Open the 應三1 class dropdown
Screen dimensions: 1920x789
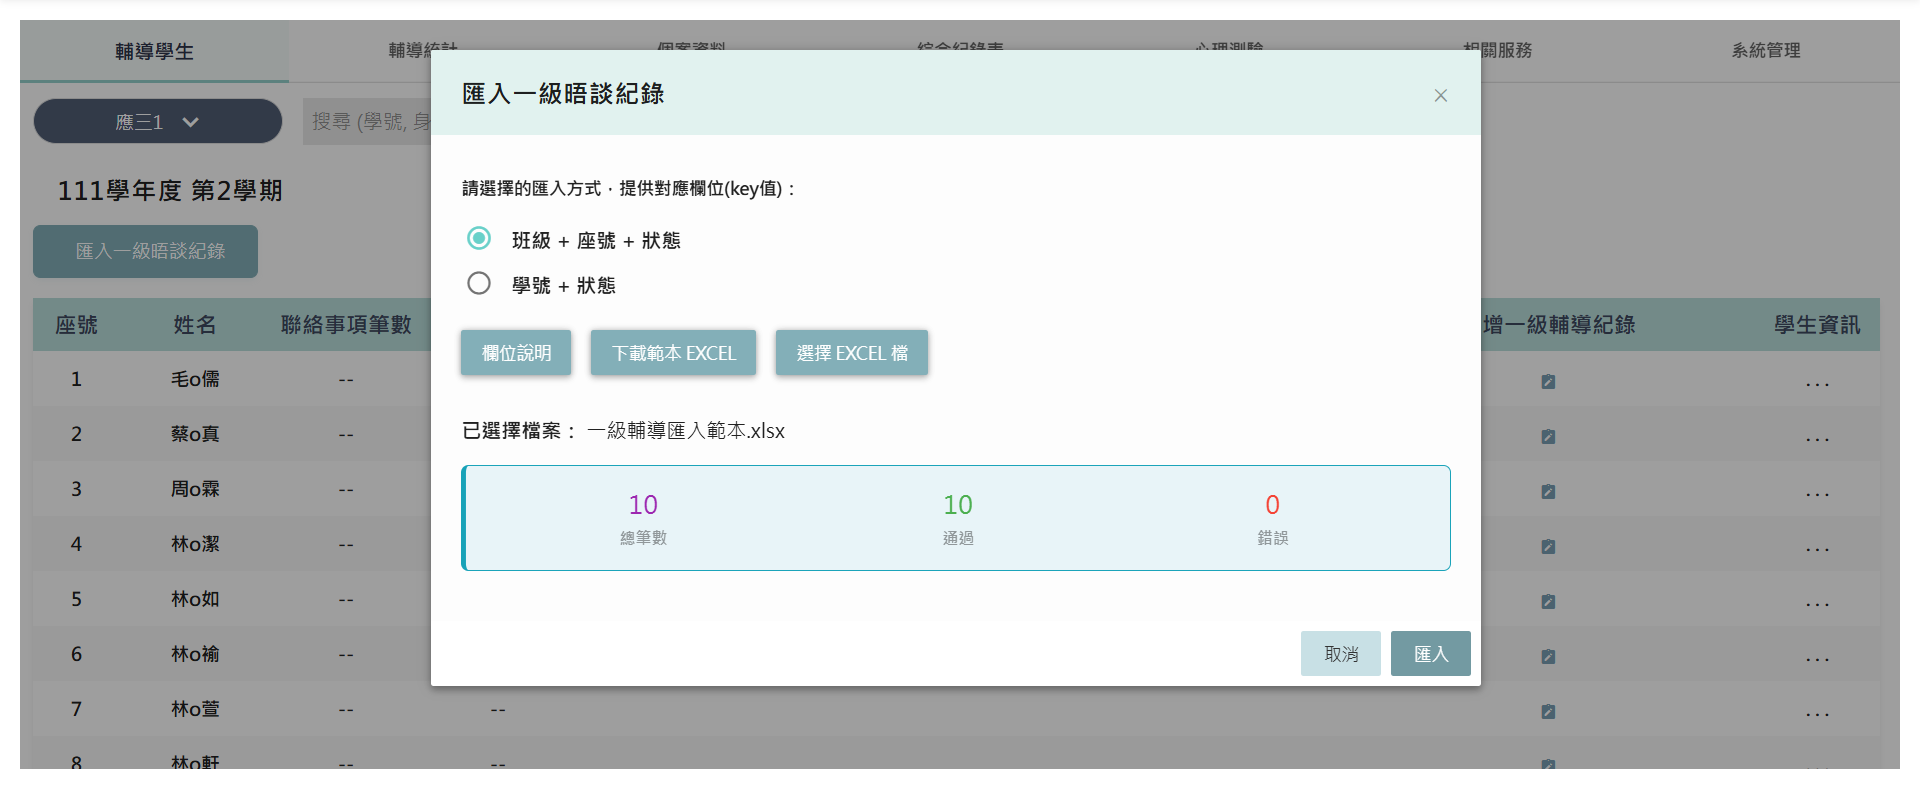pyautogui.click(x=158, y=121)
